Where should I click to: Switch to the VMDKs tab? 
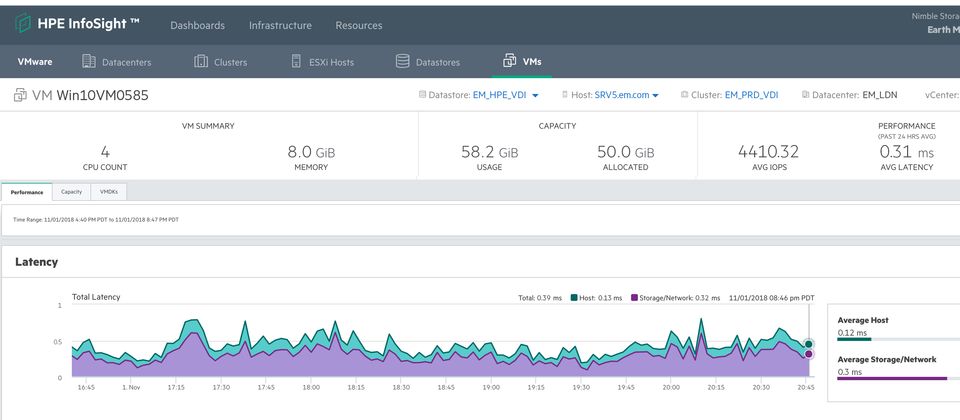[109, 191]
